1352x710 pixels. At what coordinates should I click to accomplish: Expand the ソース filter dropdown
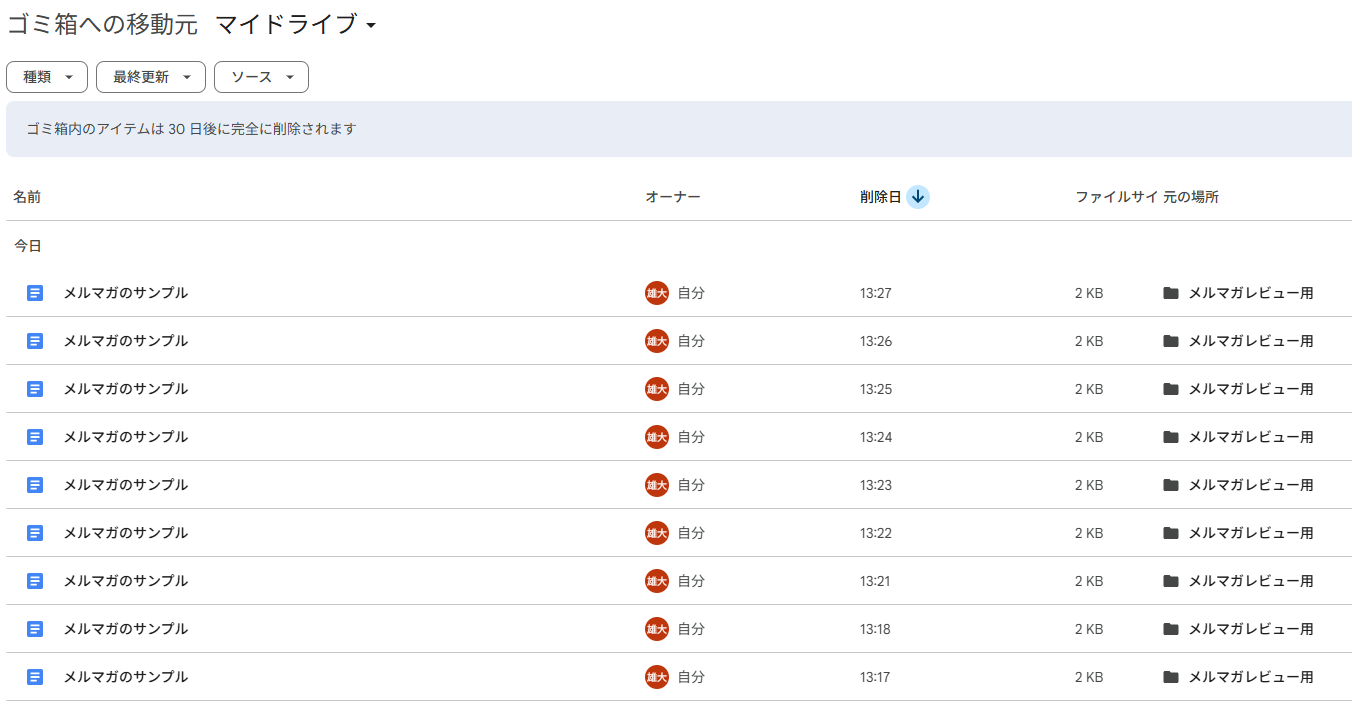pos(261,77)
